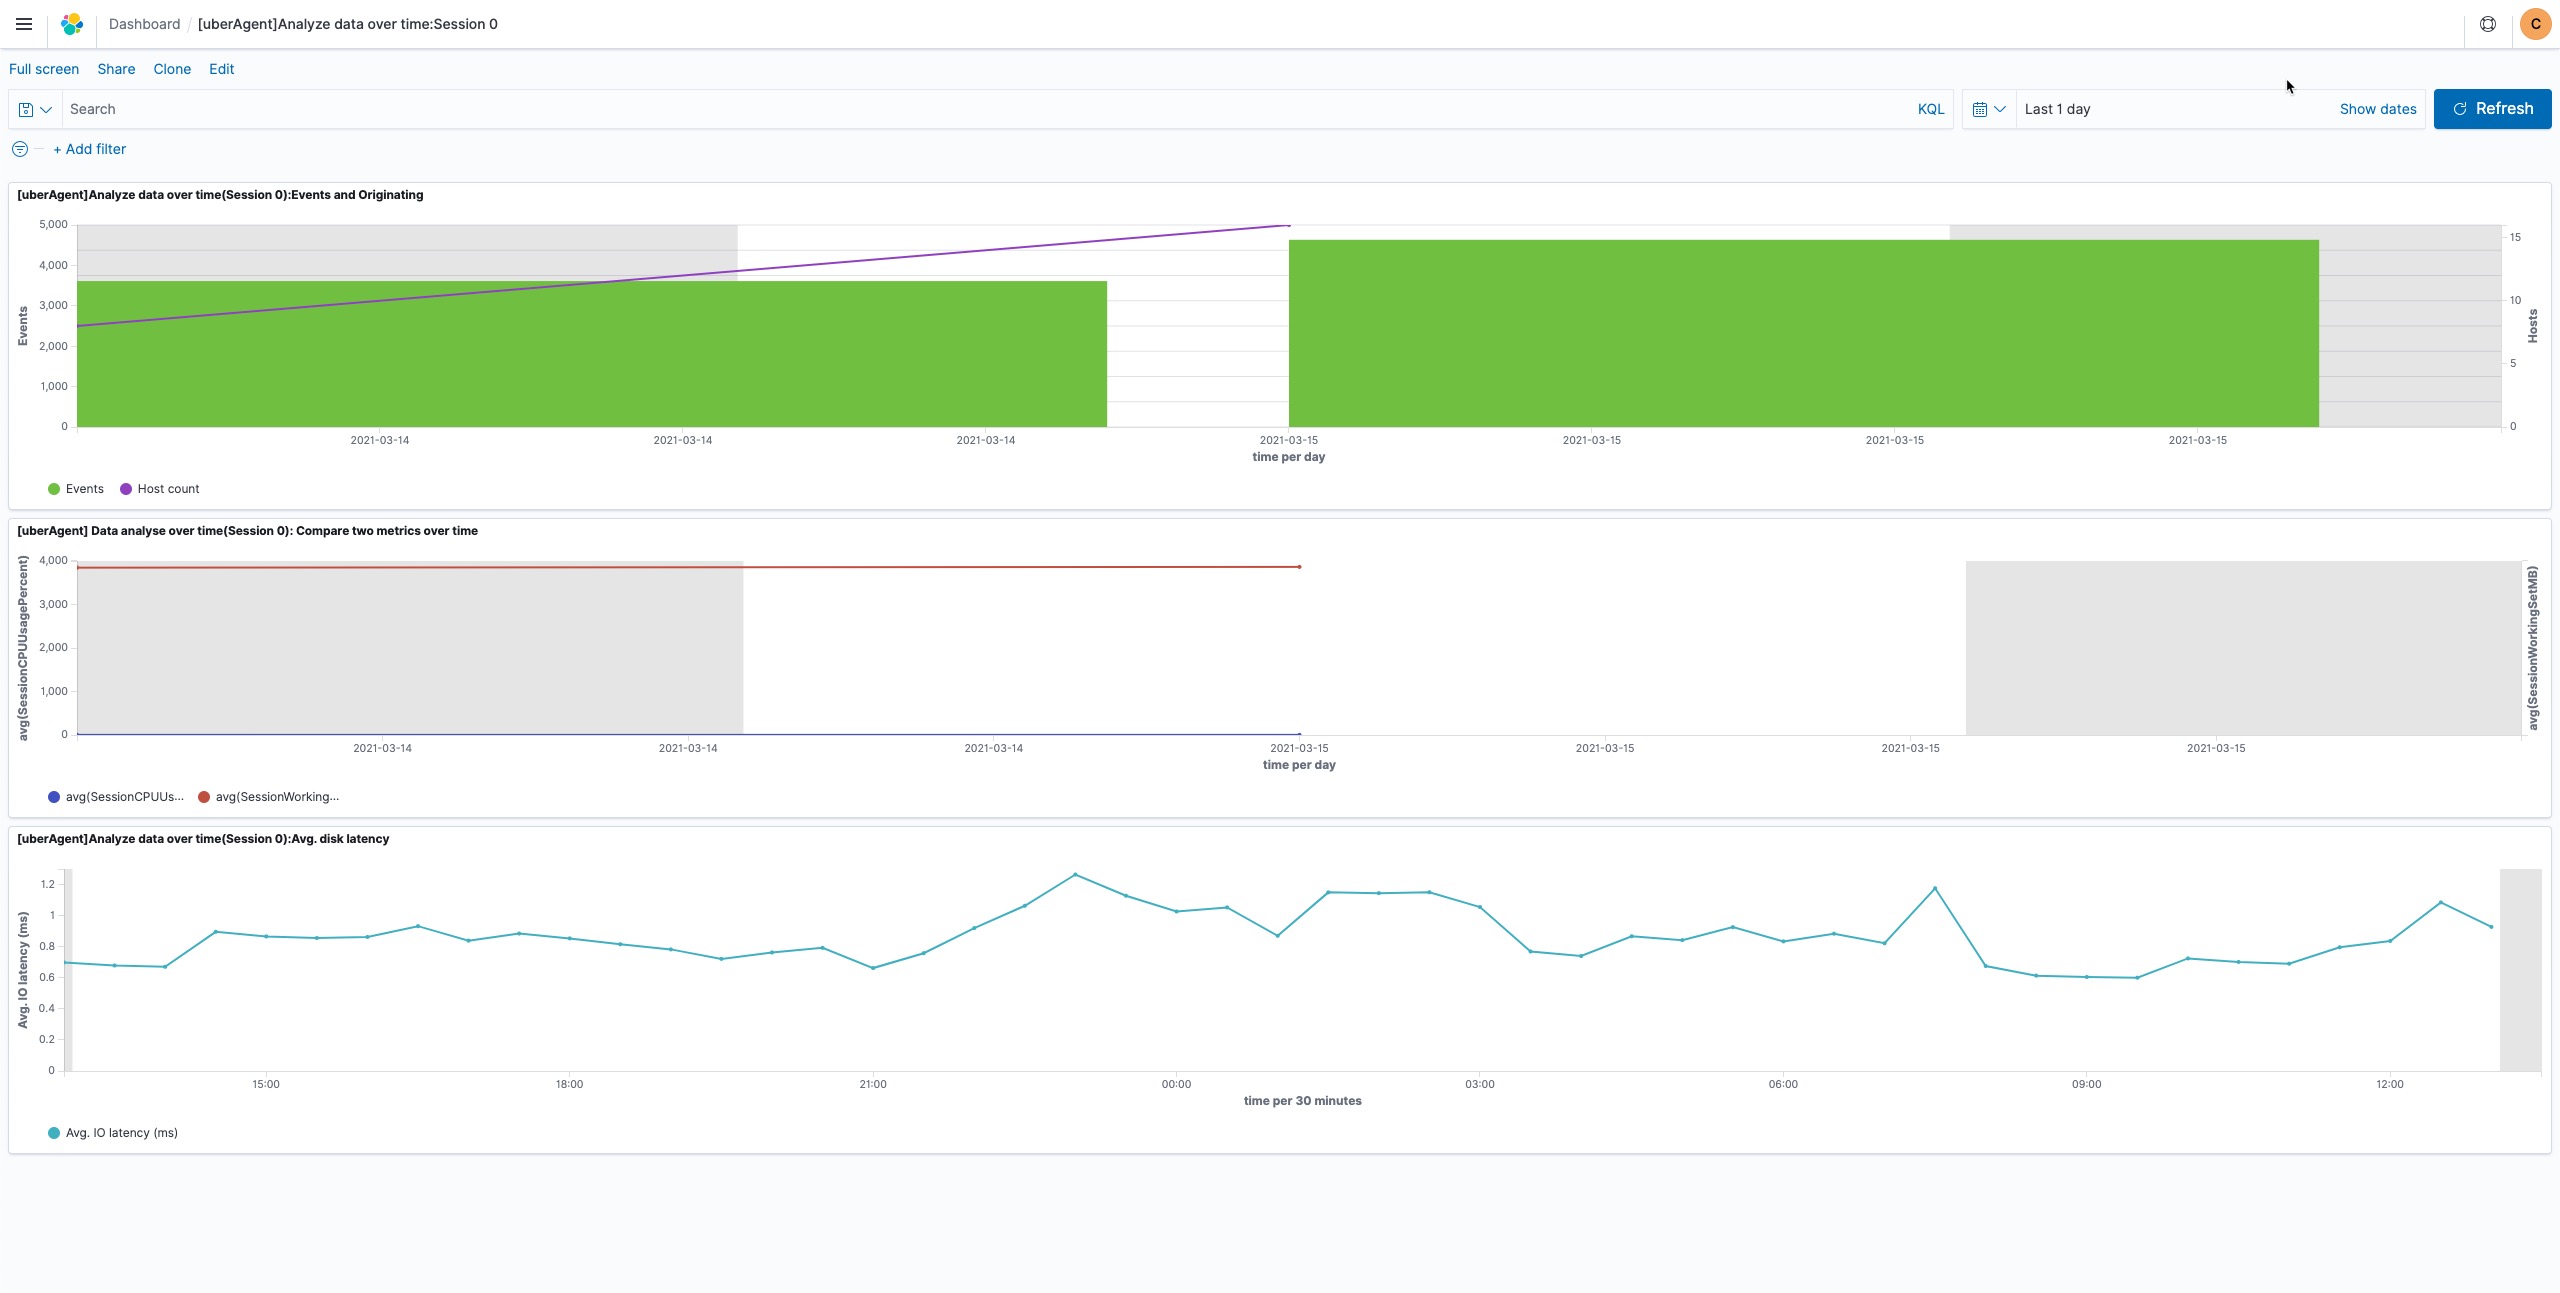Click the Elastic logo icon
The width and height of the screenshot is (2560, 1293).
[72, 24]
